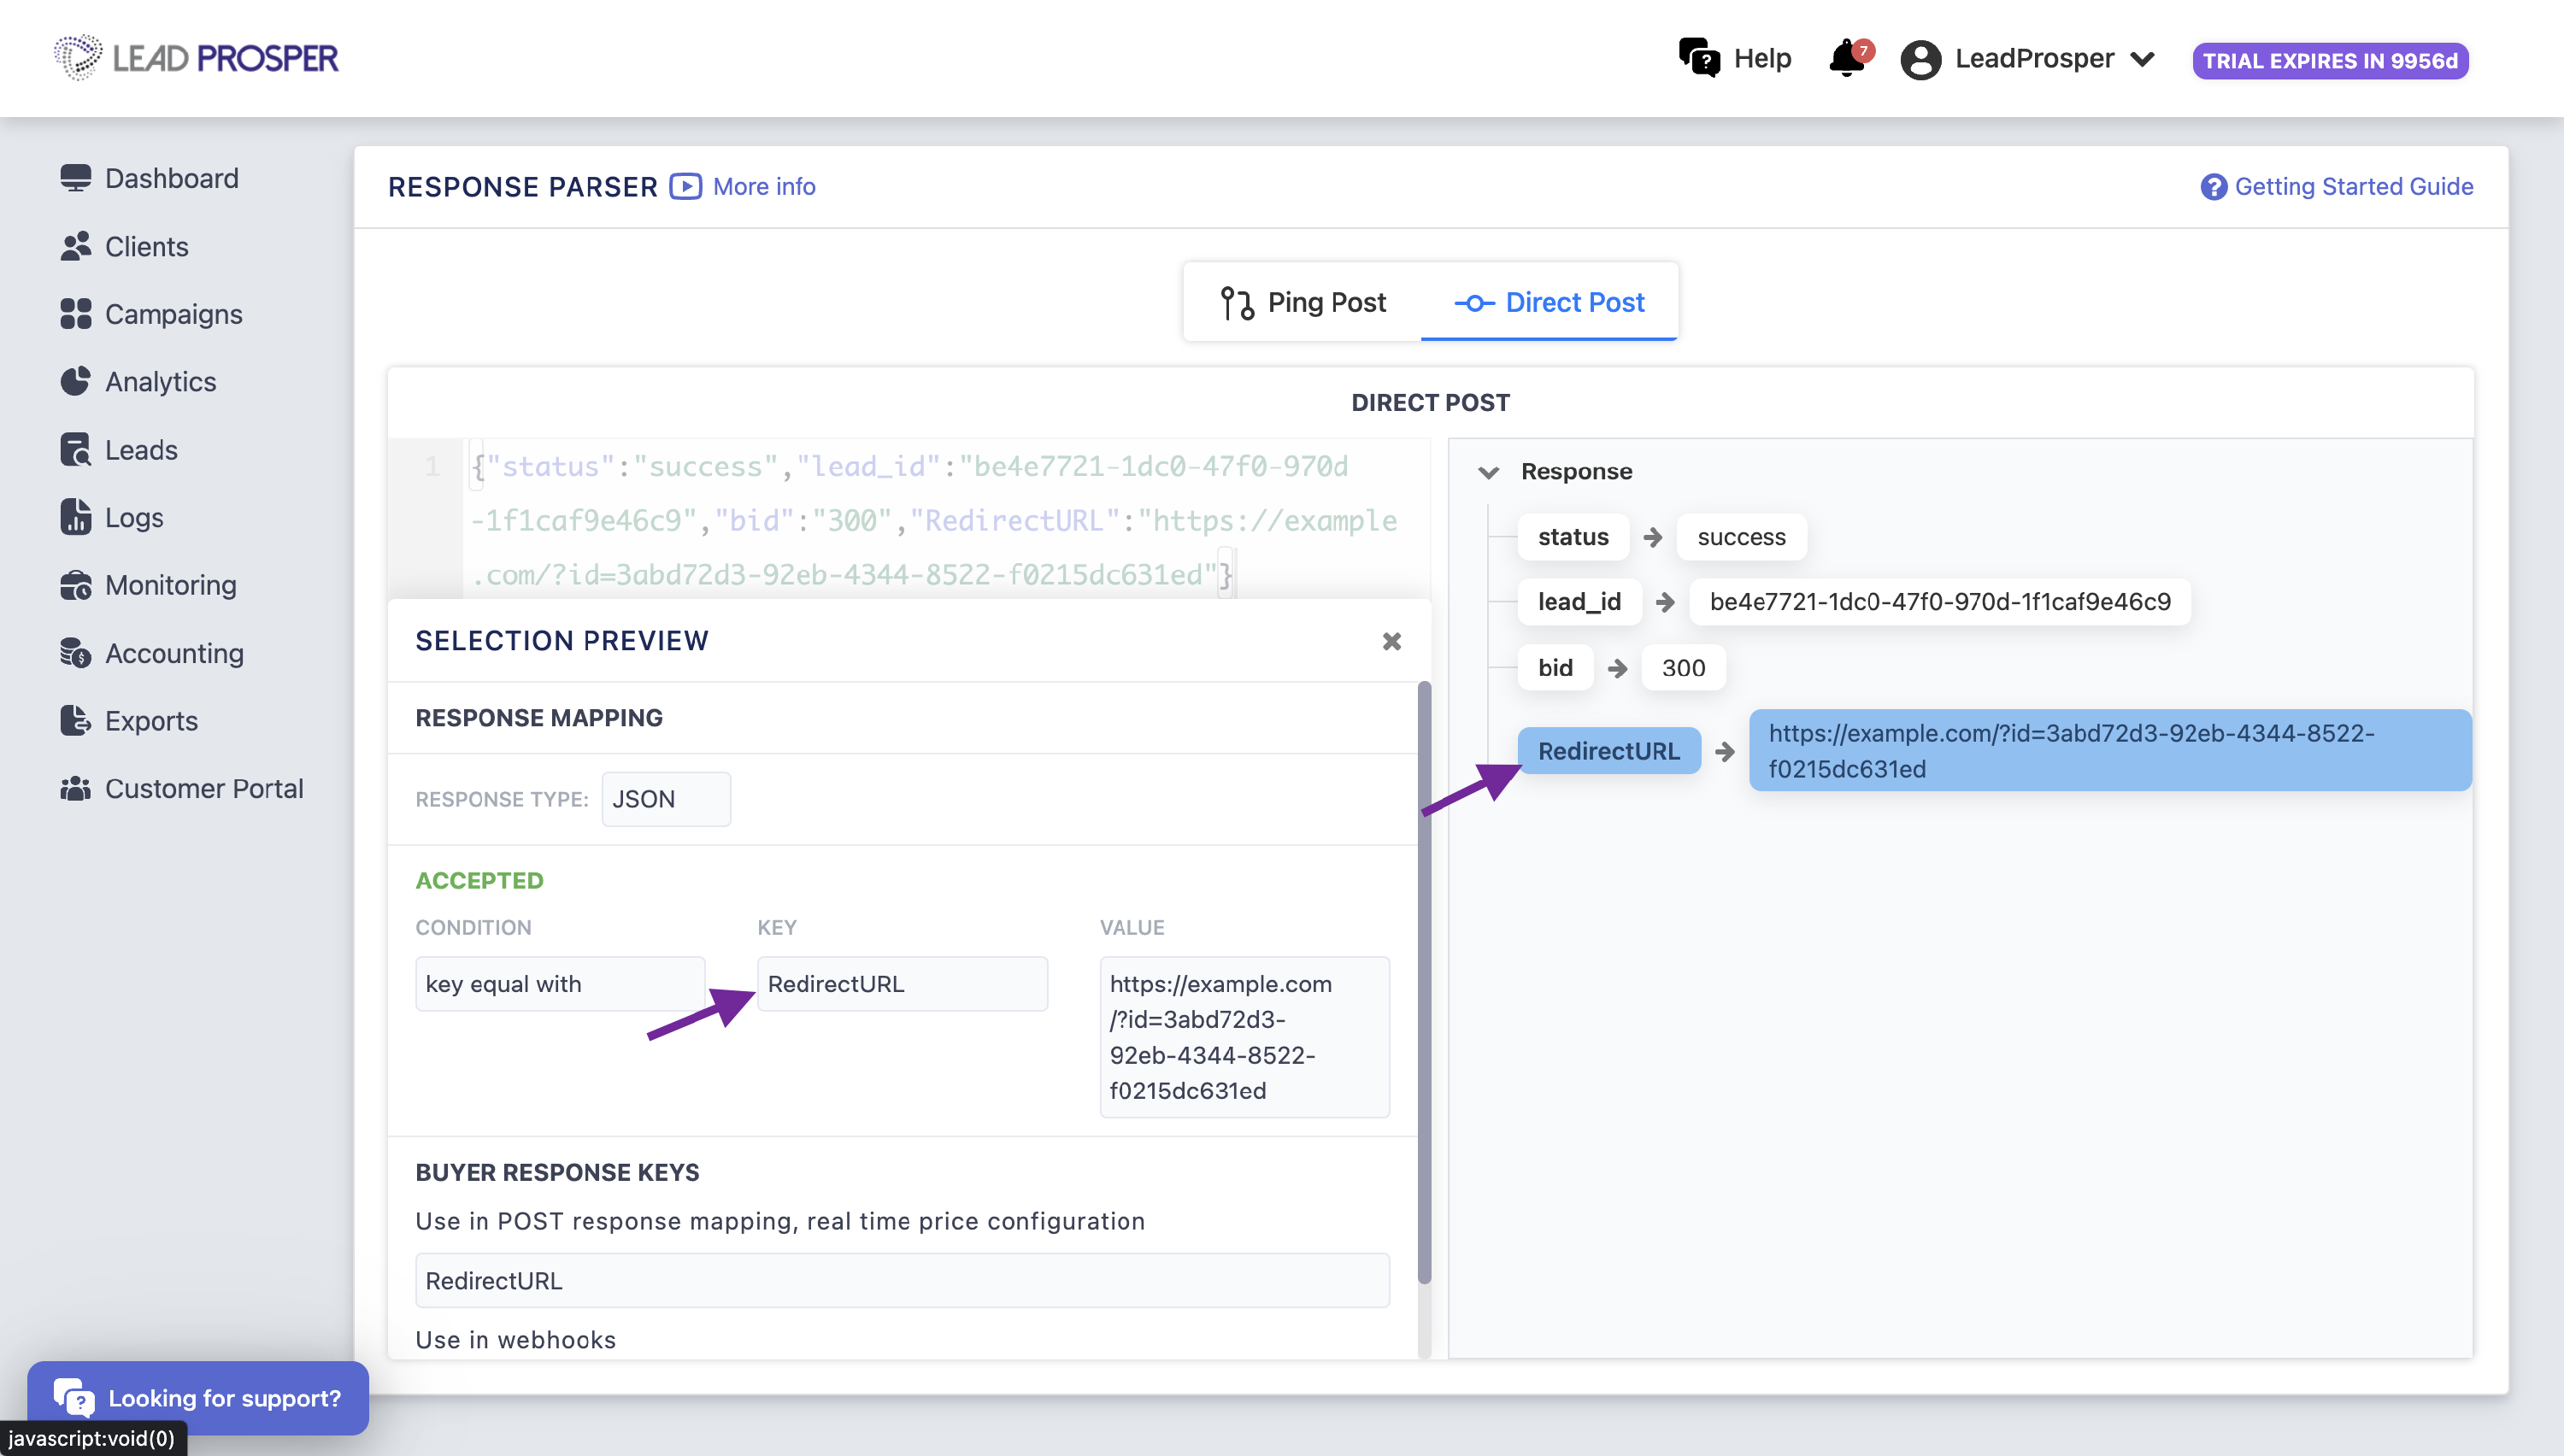Select the lead_id key
Screen dimensions: 2564x1456
[x=1579, y=602]
